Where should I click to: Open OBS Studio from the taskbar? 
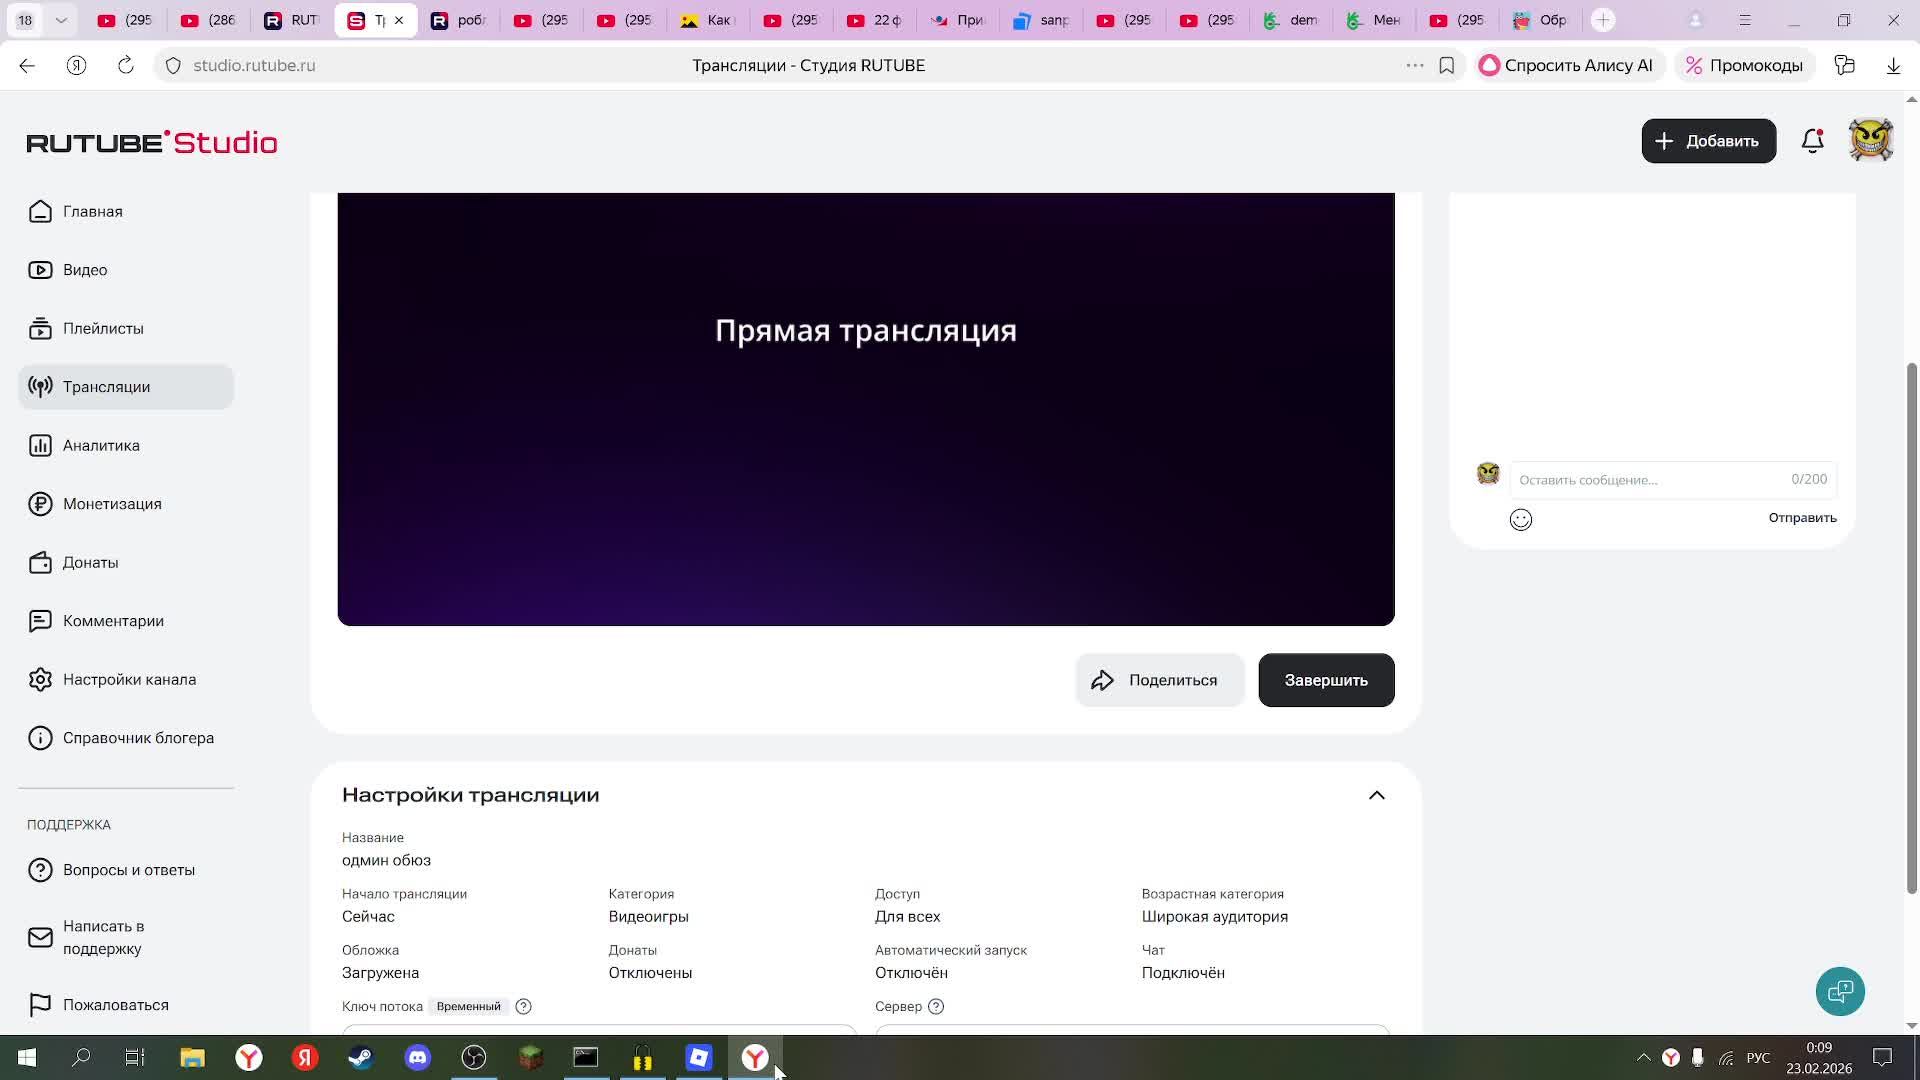(474, 1057)
